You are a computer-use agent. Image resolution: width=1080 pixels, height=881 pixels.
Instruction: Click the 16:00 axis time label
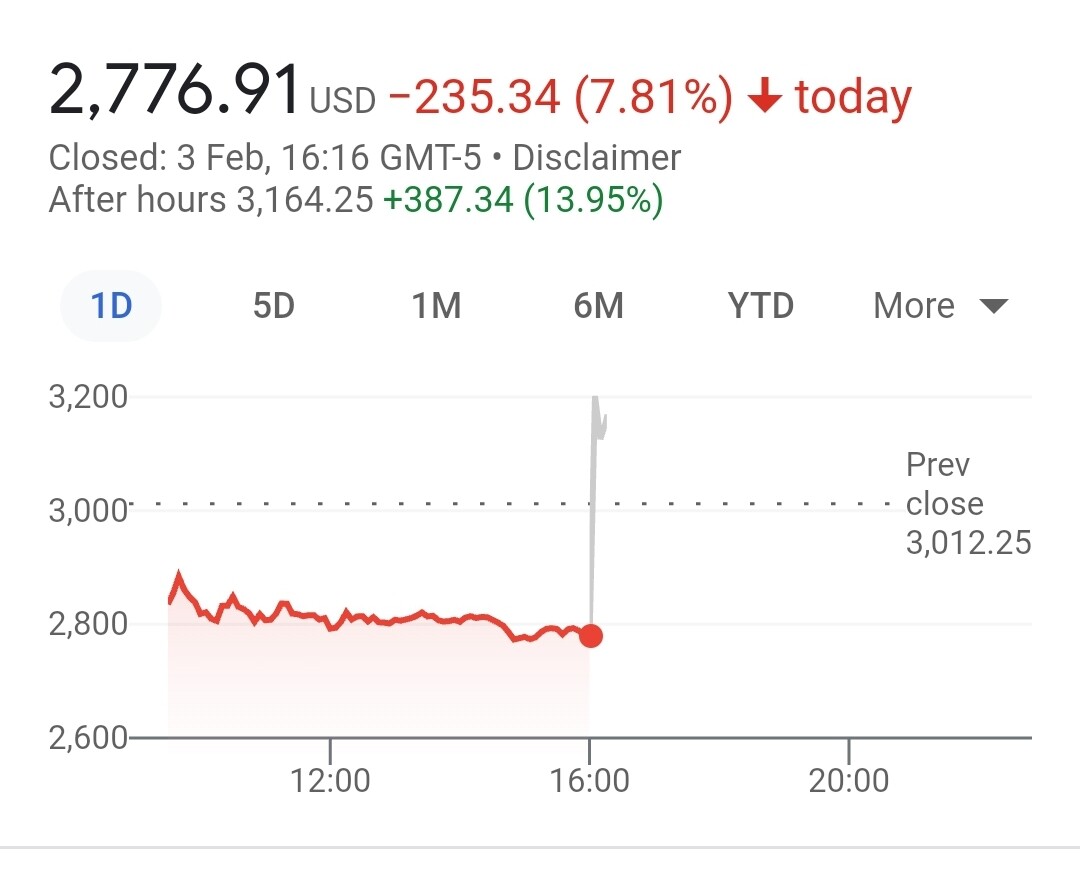(590, 781)
